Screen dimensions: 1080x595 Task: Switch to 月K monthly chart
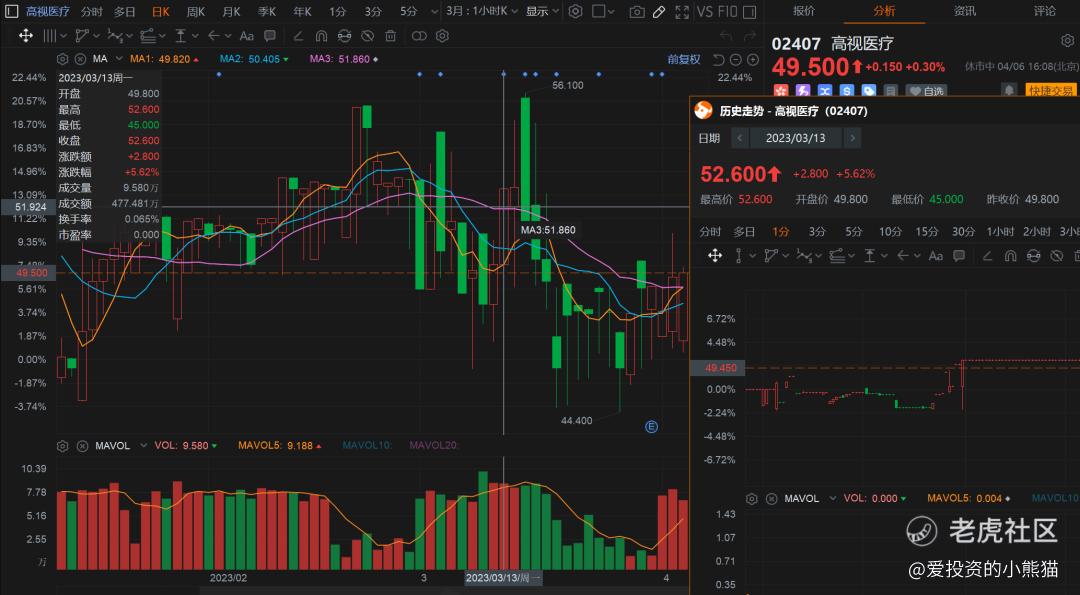pyautogui.click(x=231, y=12)
